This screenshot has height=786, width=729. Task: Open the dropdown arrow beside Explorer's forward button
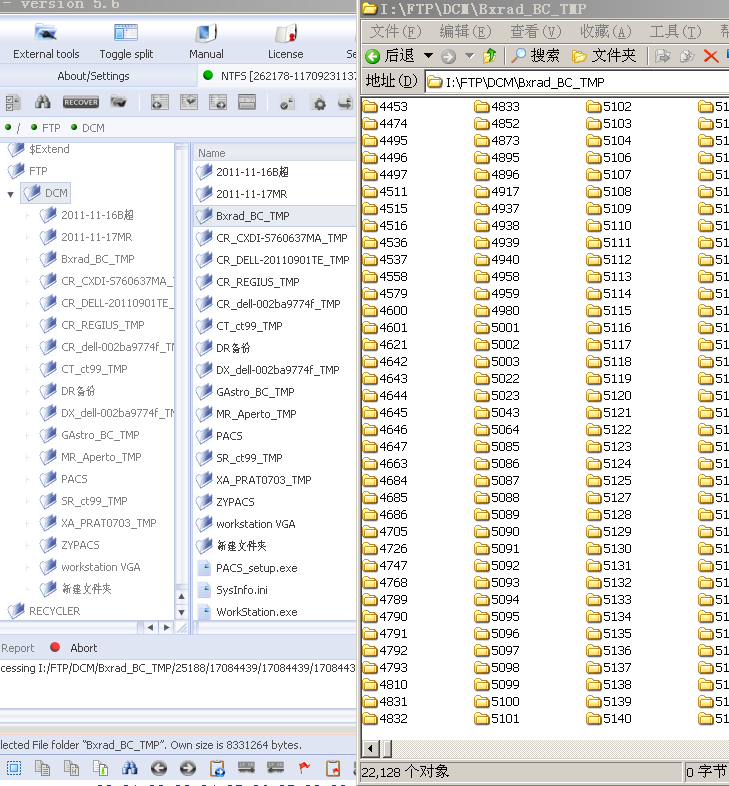point(469,56)
